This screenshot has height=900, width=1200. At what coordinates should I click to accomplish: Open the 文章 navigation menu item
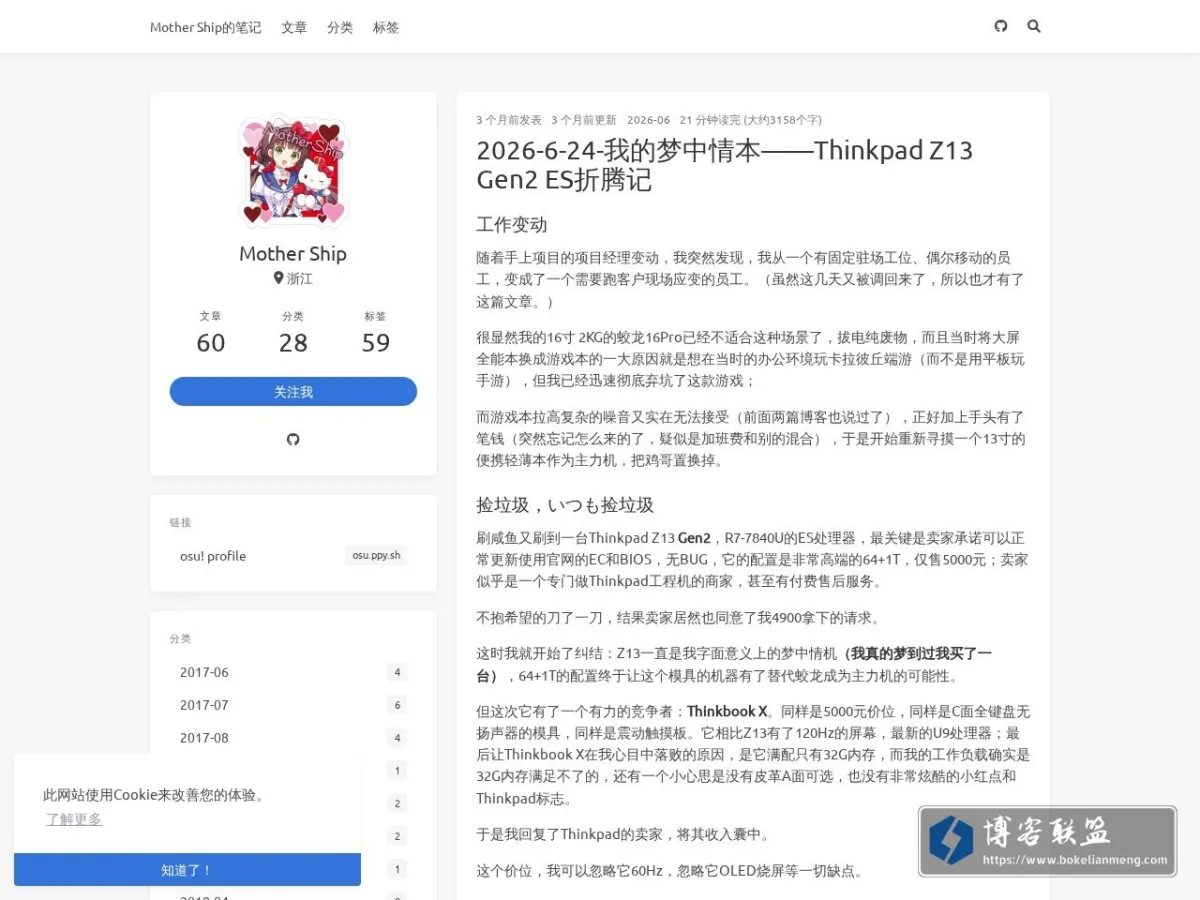[x=294, y=27]
